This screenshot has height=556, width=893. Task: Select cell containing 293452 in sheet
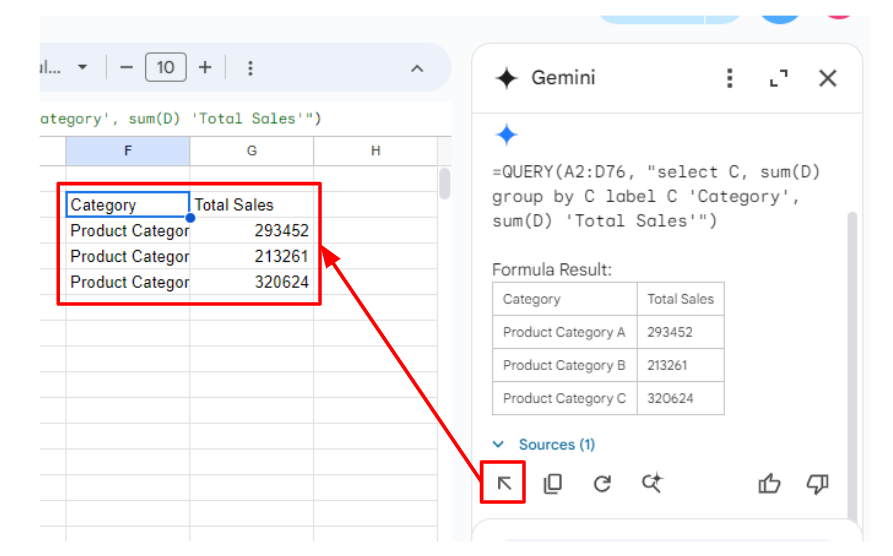tap(252, 231)
